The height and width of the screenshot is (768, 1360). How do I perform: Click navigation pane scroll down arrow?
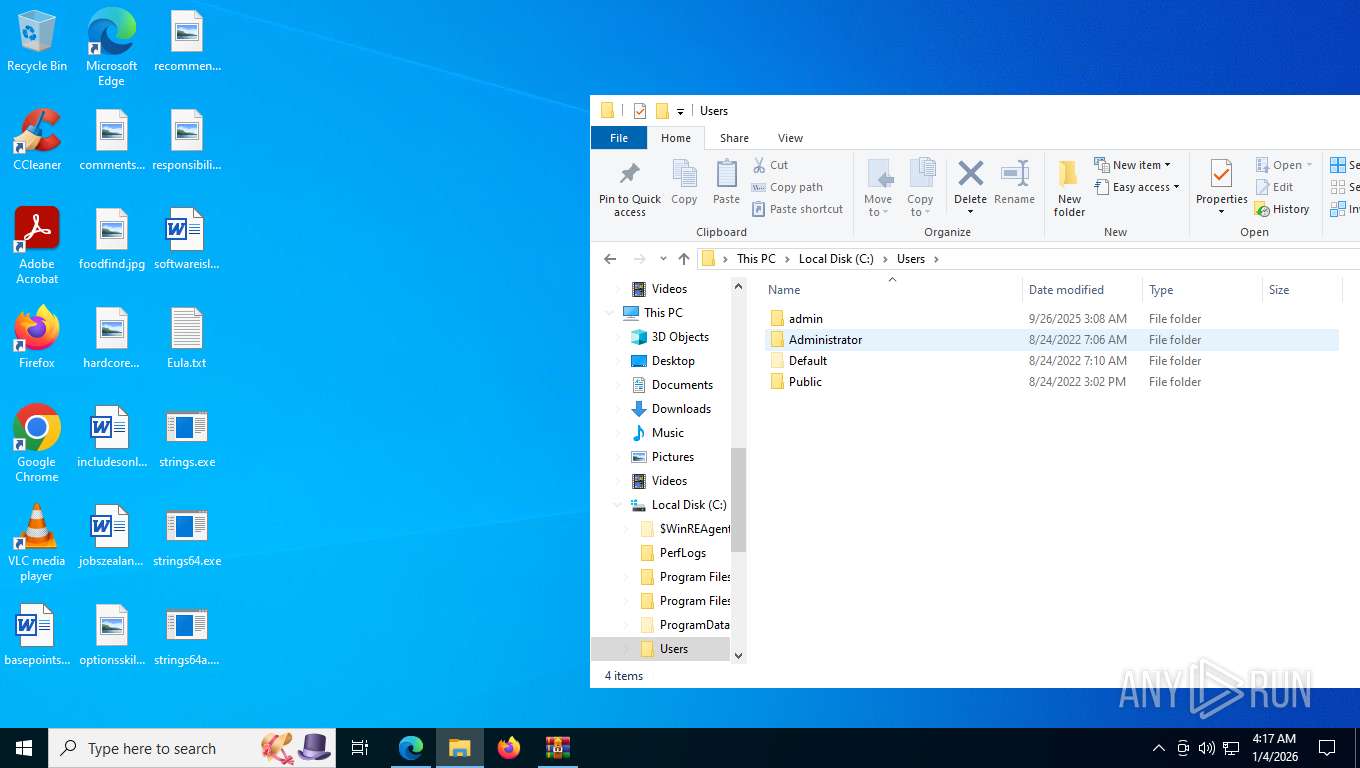click(739, 656)
